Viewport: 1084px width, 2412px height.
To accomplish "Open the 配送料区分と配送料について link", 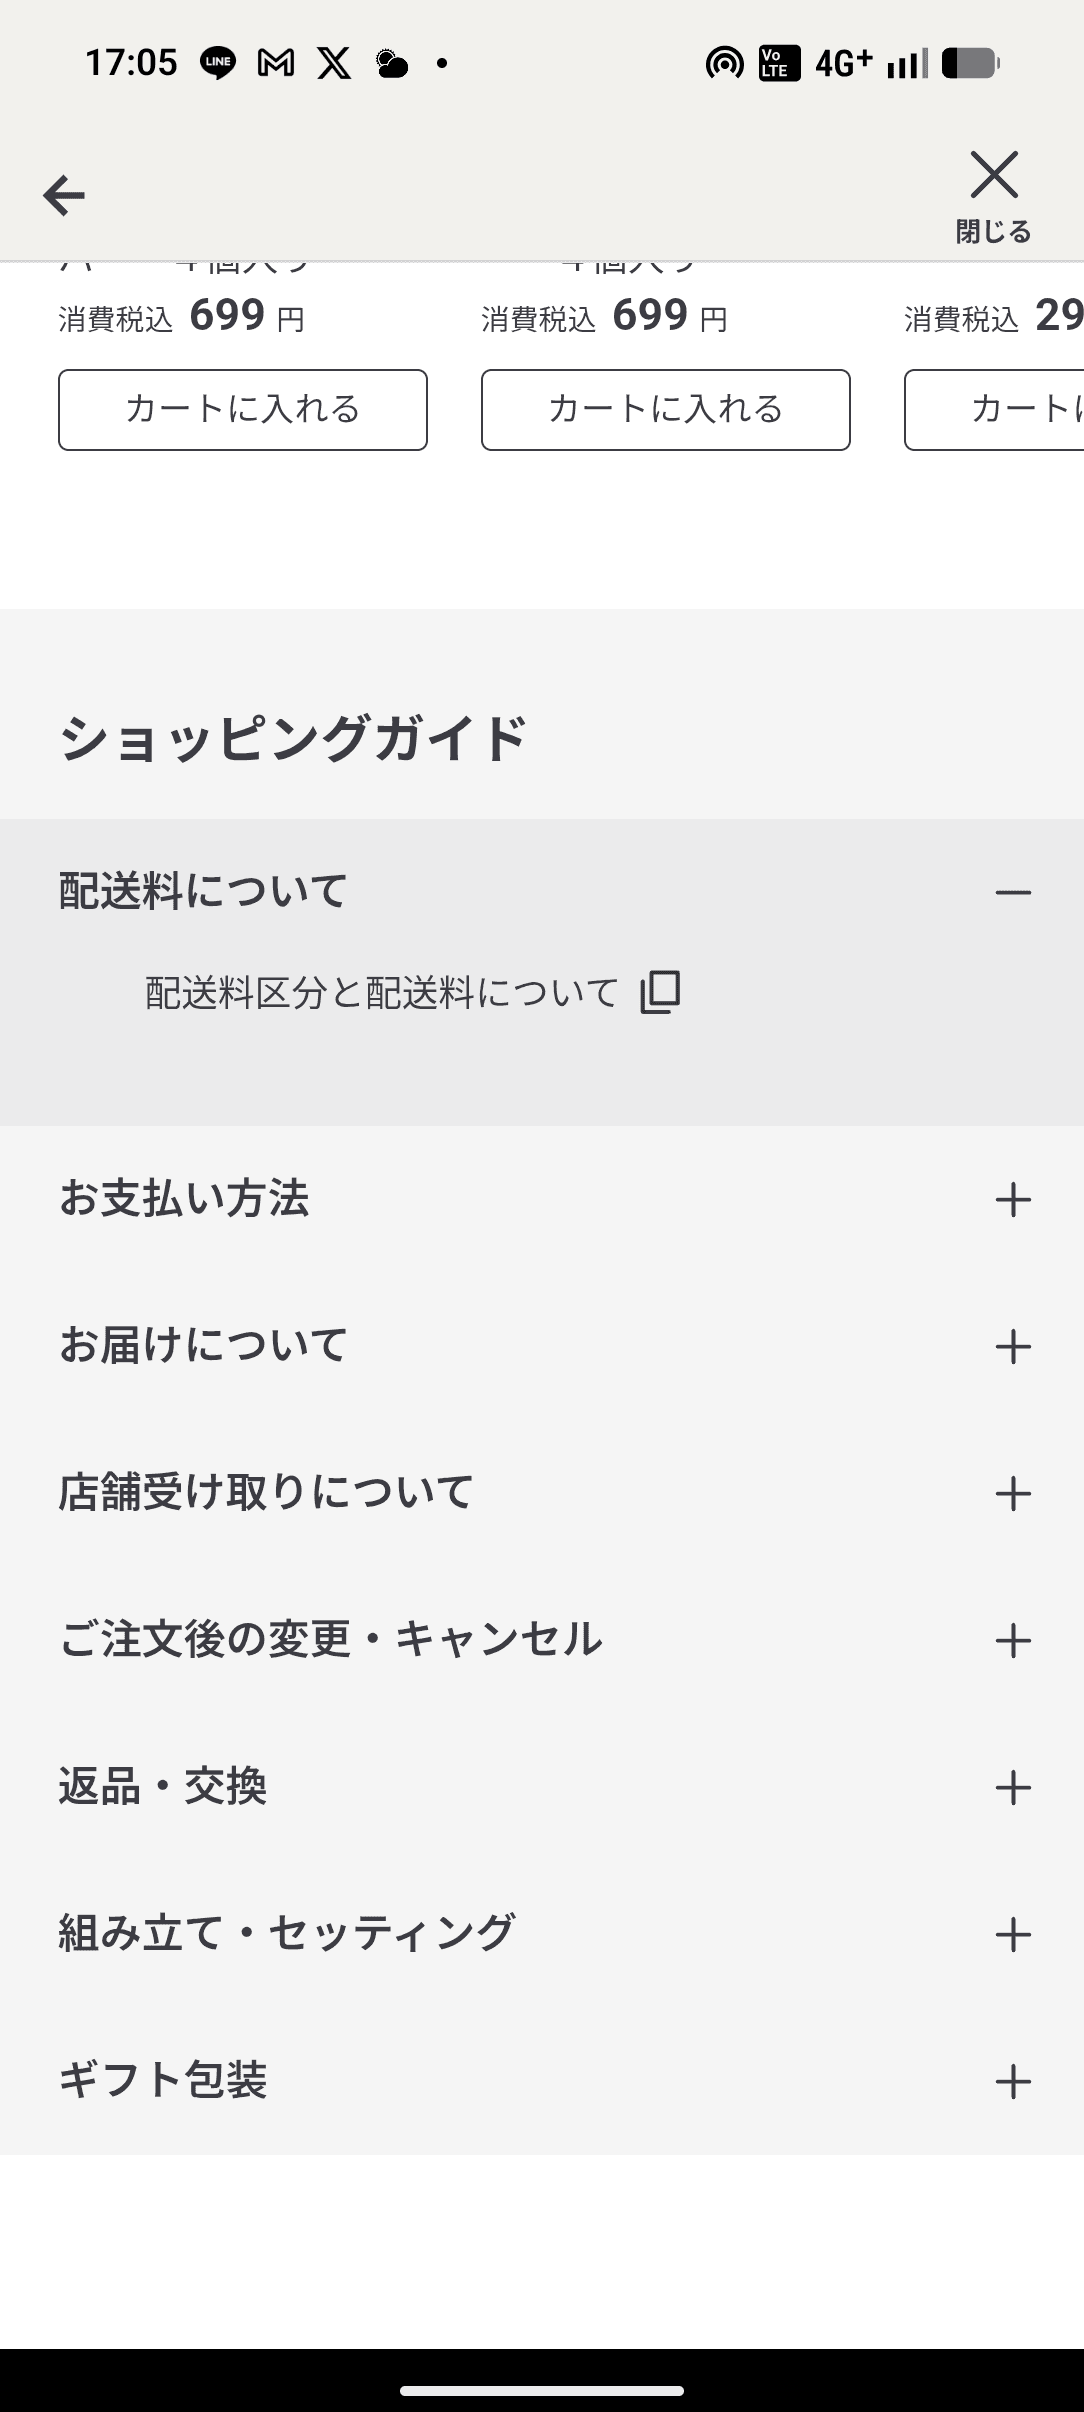I will click(x=382, y=993).
